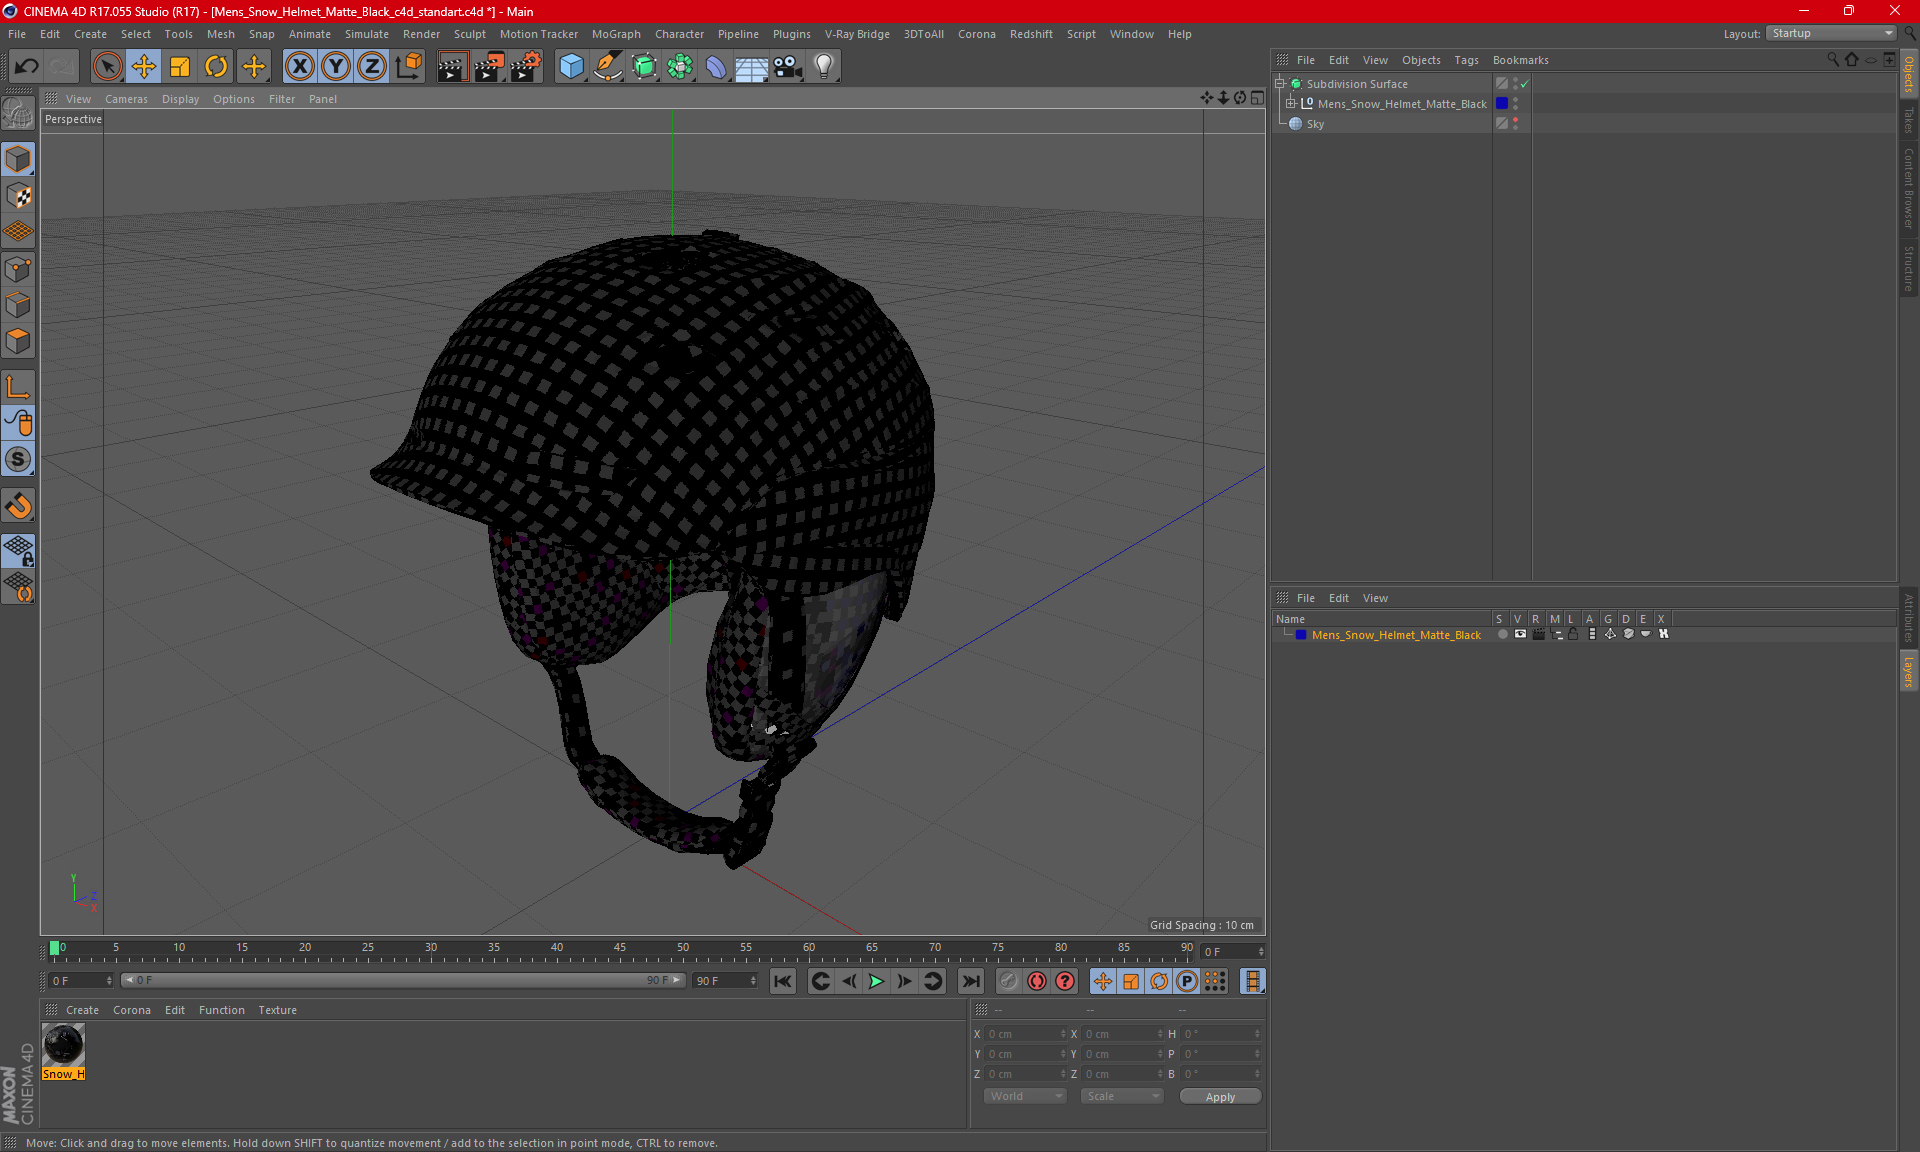Image resolution: width=1920 pixels, height=1152 pixels.
Task: Open the Object Manager Tags menu
Action: [1466, 60]
